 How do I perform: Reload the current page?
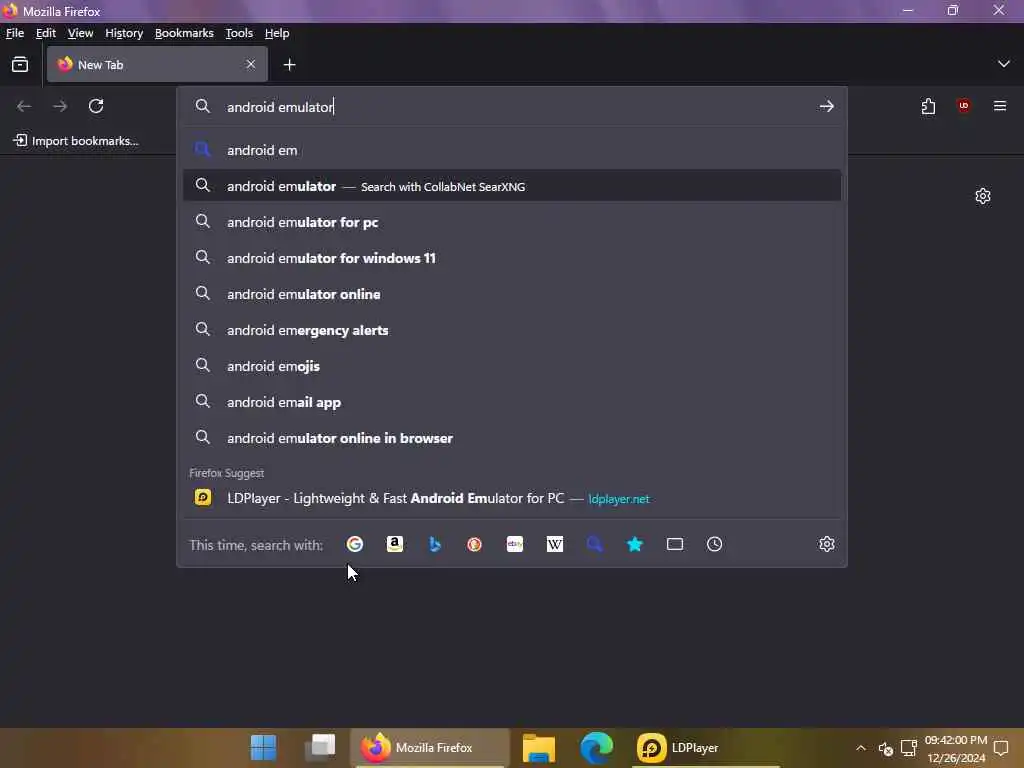[96, 106]
